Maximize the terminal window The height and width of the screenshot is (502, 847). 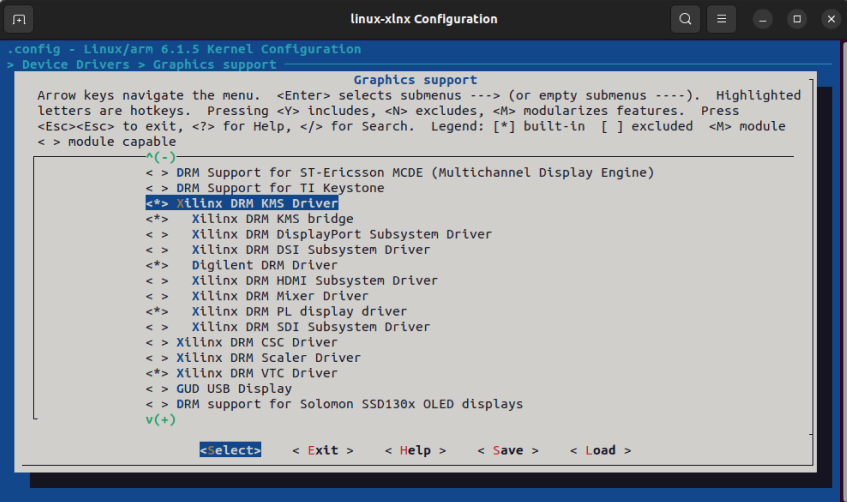tap(797, 19)
